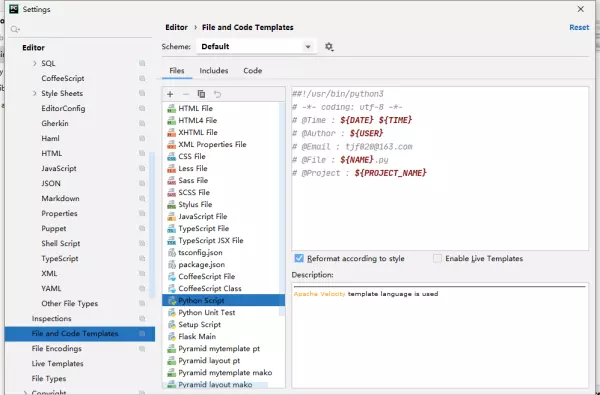This screenshot has width=600, height=395.
Task: Expand the Style Sheets tree node
Action: [35, 93]
